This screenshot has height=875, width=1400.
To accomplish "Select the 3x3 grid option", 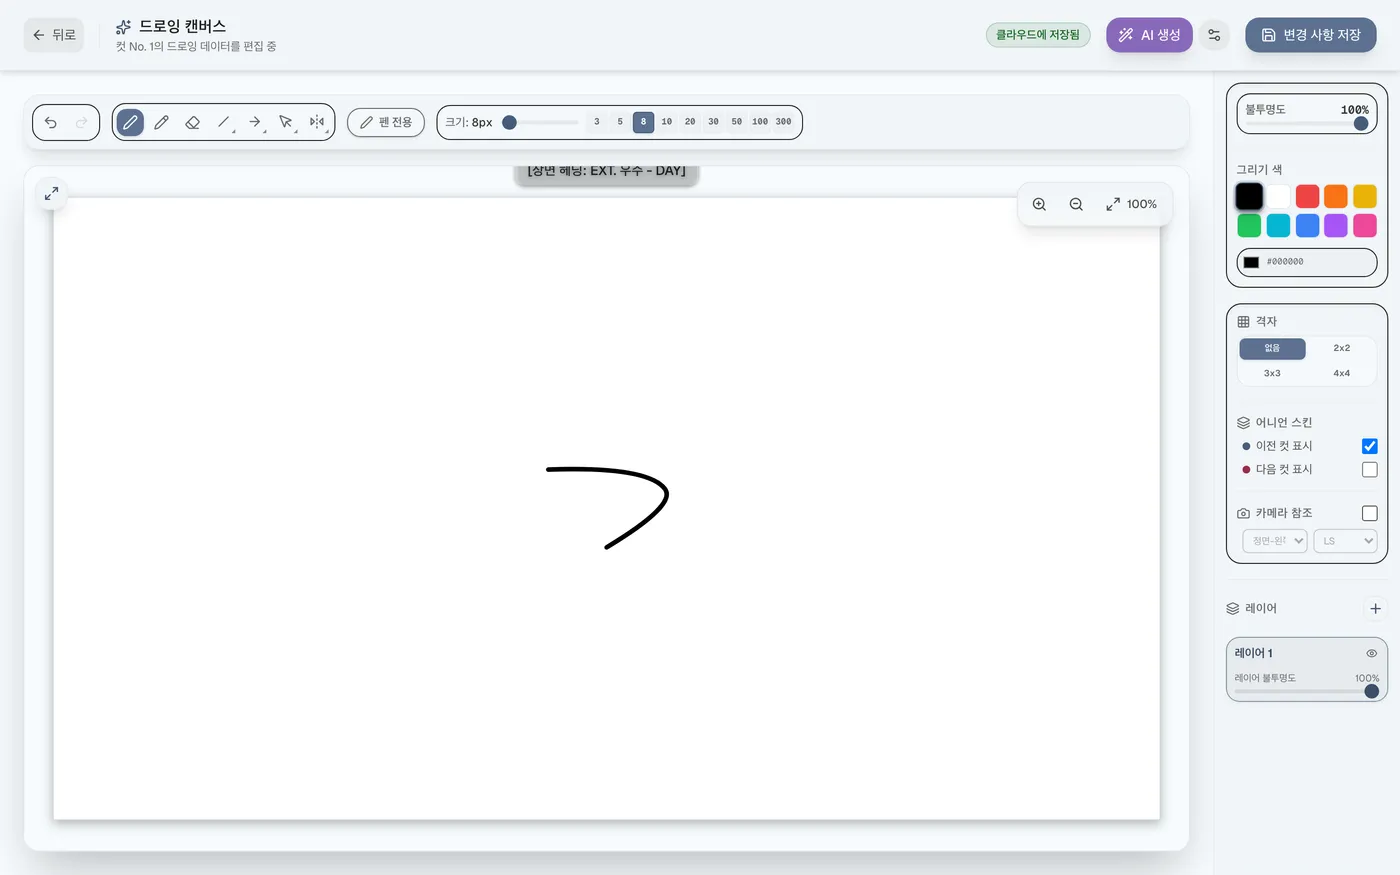I will 1272,373.
